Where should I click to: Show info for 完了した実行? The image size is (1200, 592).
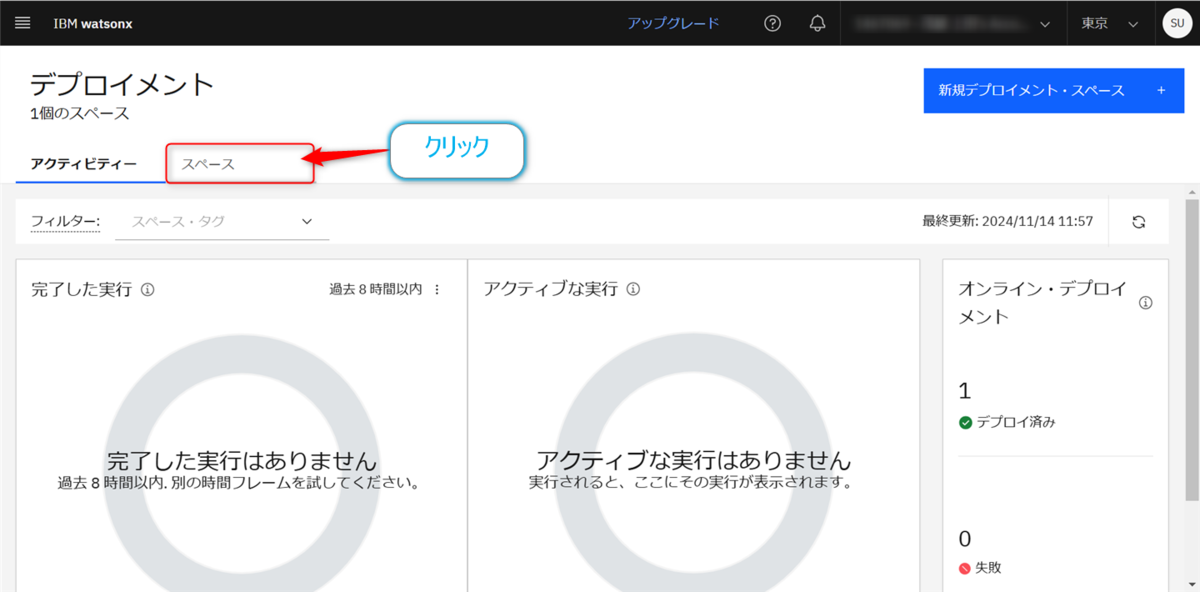(147, 290)
